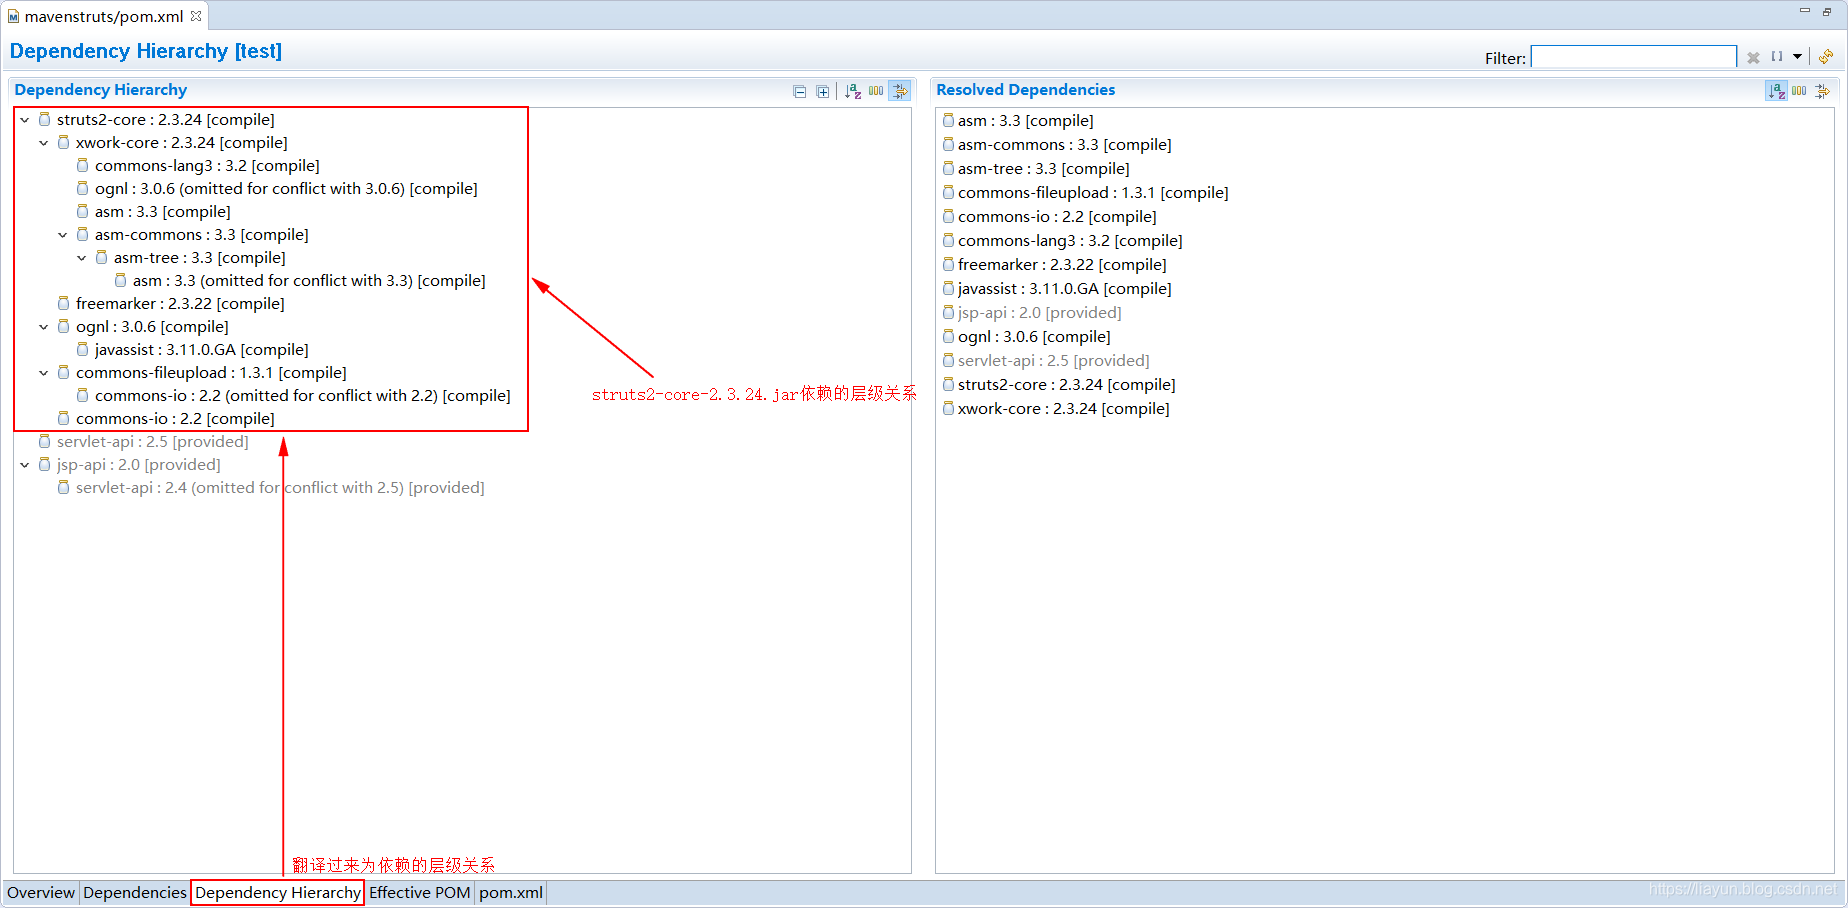This screenshot has height=908, width=1848.
Task: Select asm-commons : 3.3 in hierarchy tree
Action: pyautogui.click(x=202, y=235)
